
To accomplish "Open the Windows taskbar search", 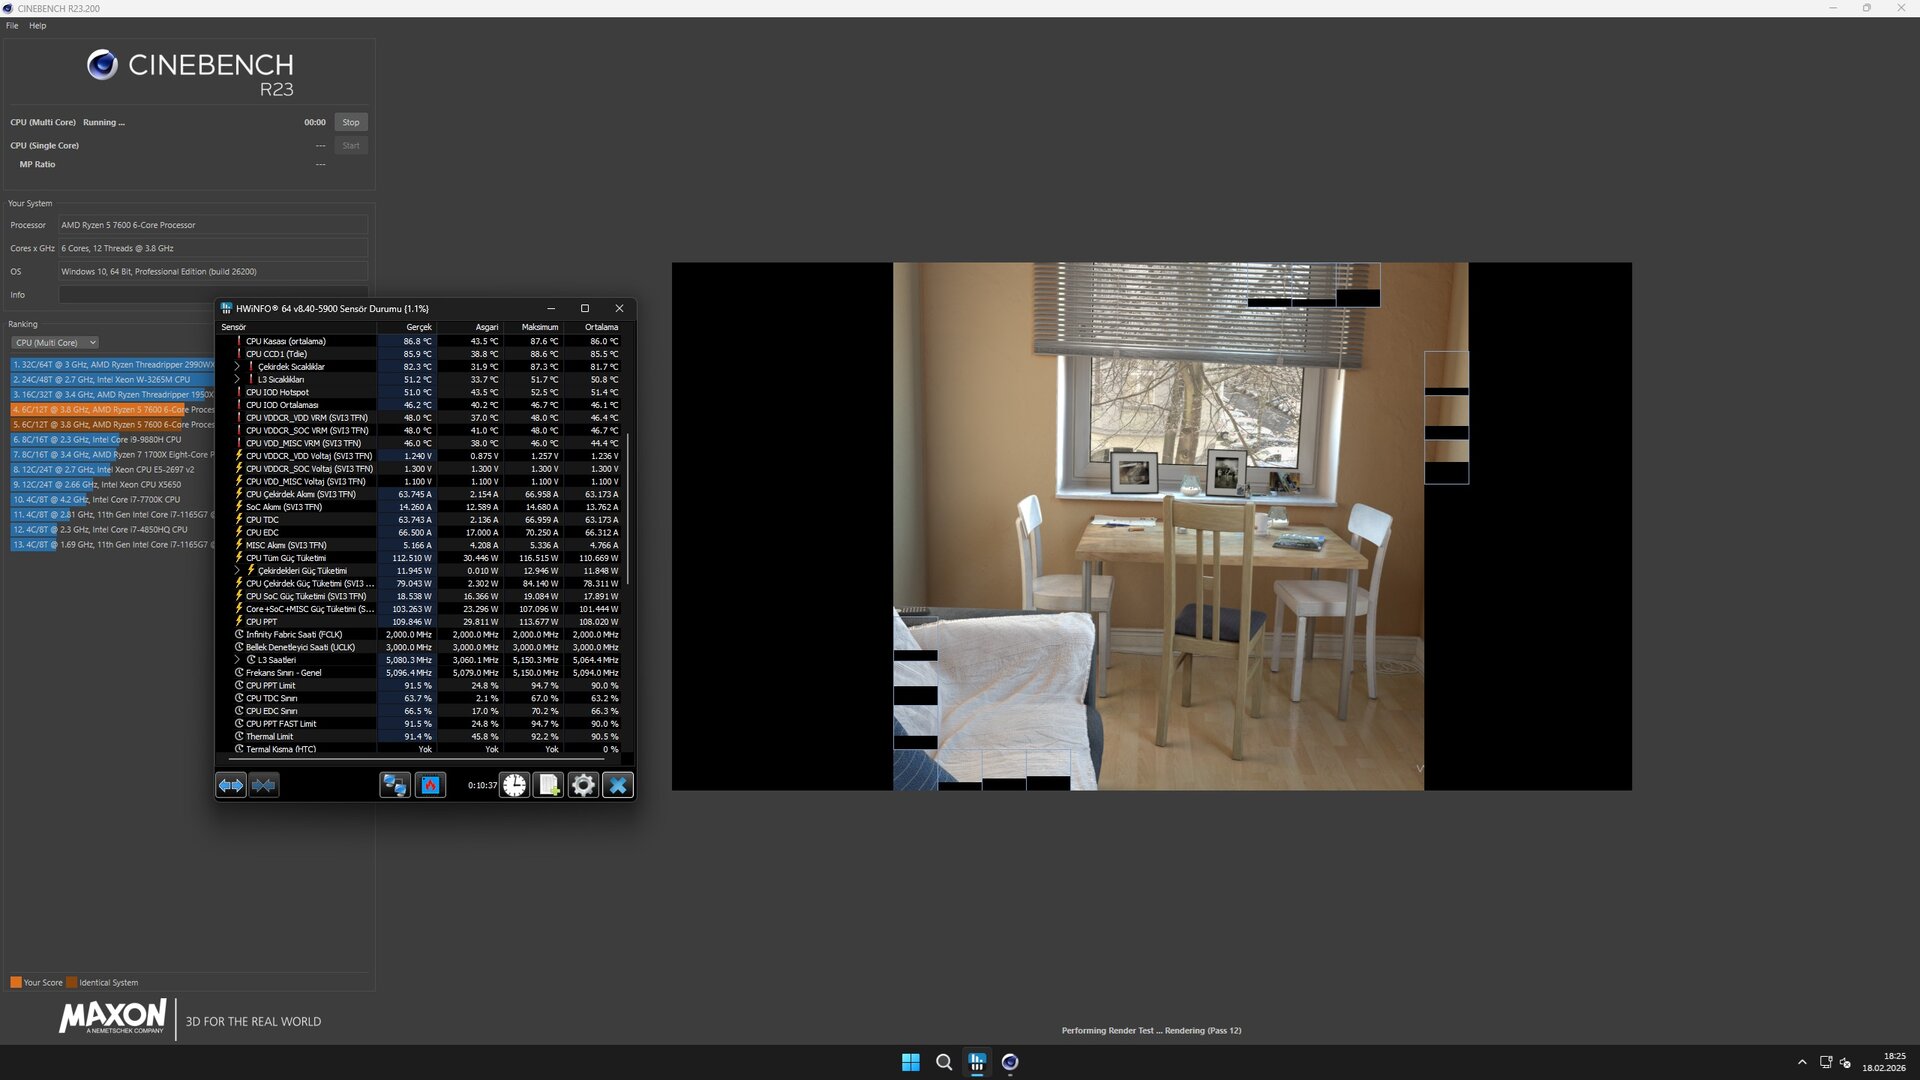I will point(943,1062).
